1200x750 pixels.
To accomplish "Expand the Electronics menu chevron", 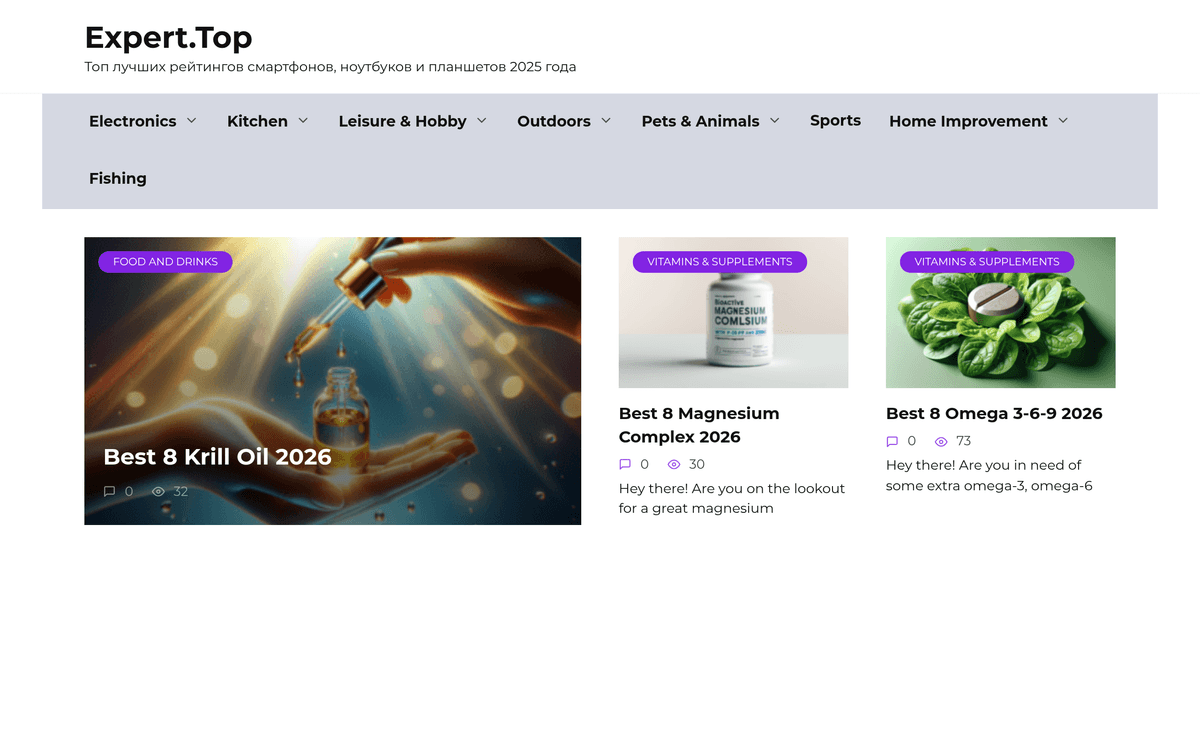I will click(x=192, y=120).
